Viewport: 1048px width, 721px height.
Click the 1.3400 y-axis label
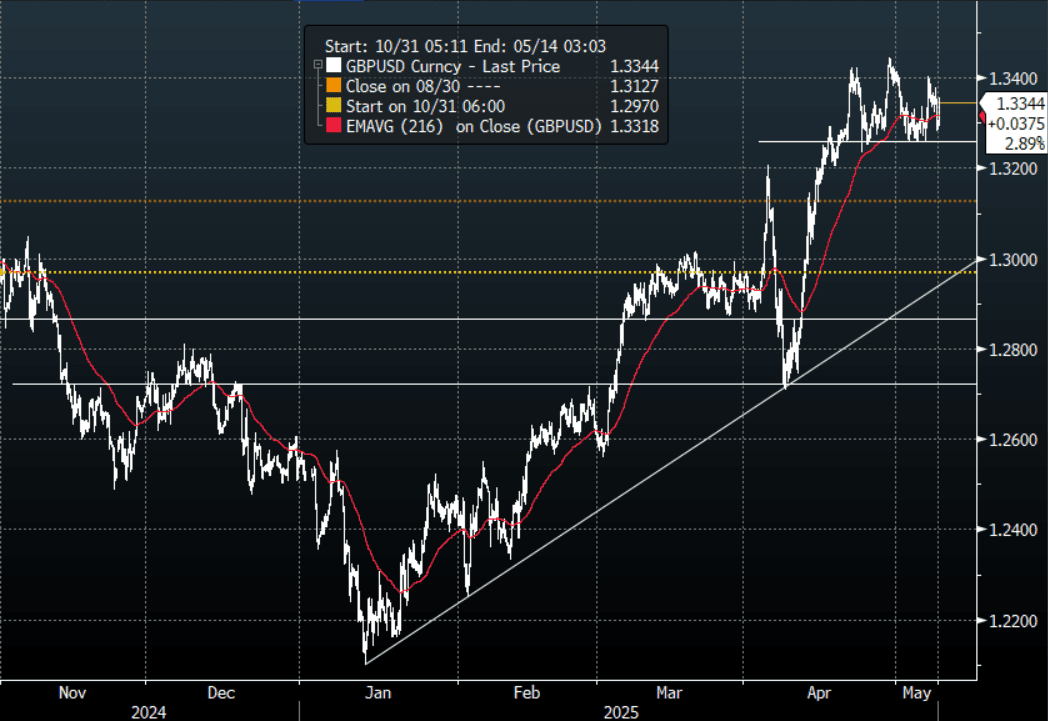(1013, 79)
